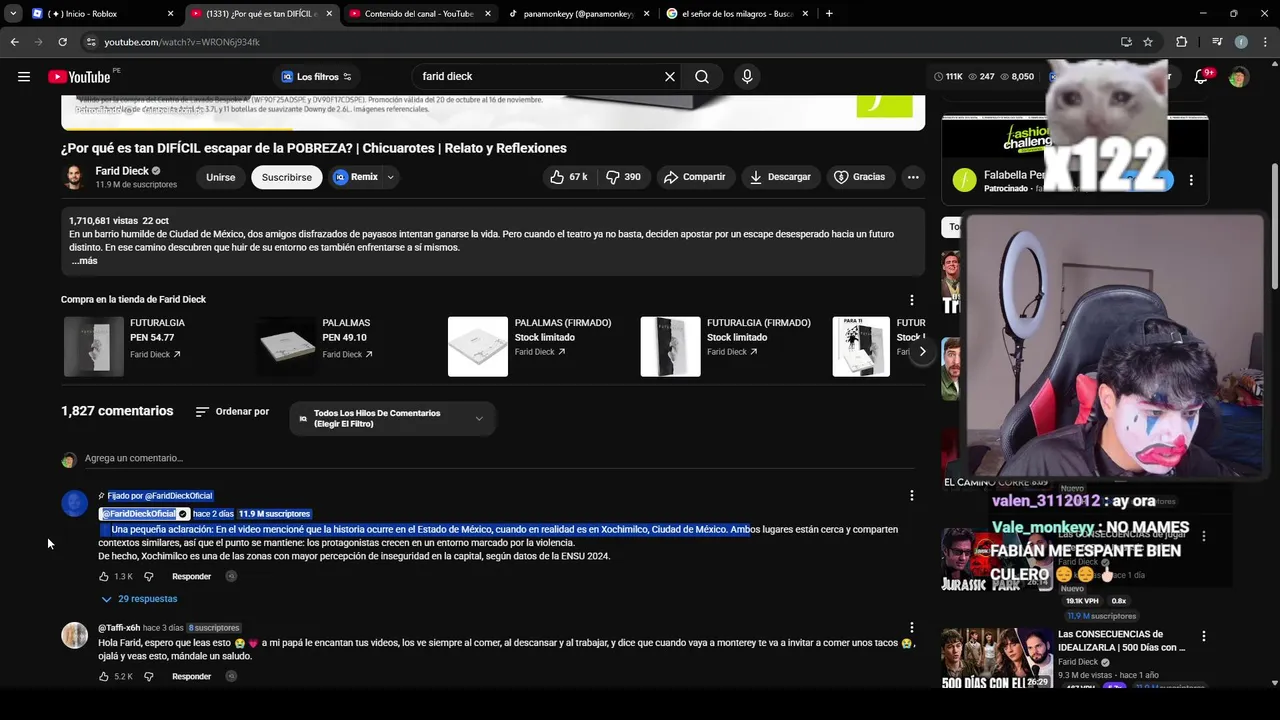This screenshot has height=720, width=1280.
Task: Switch to the Inicio - Roblox tab
Action: click(91, 14)
